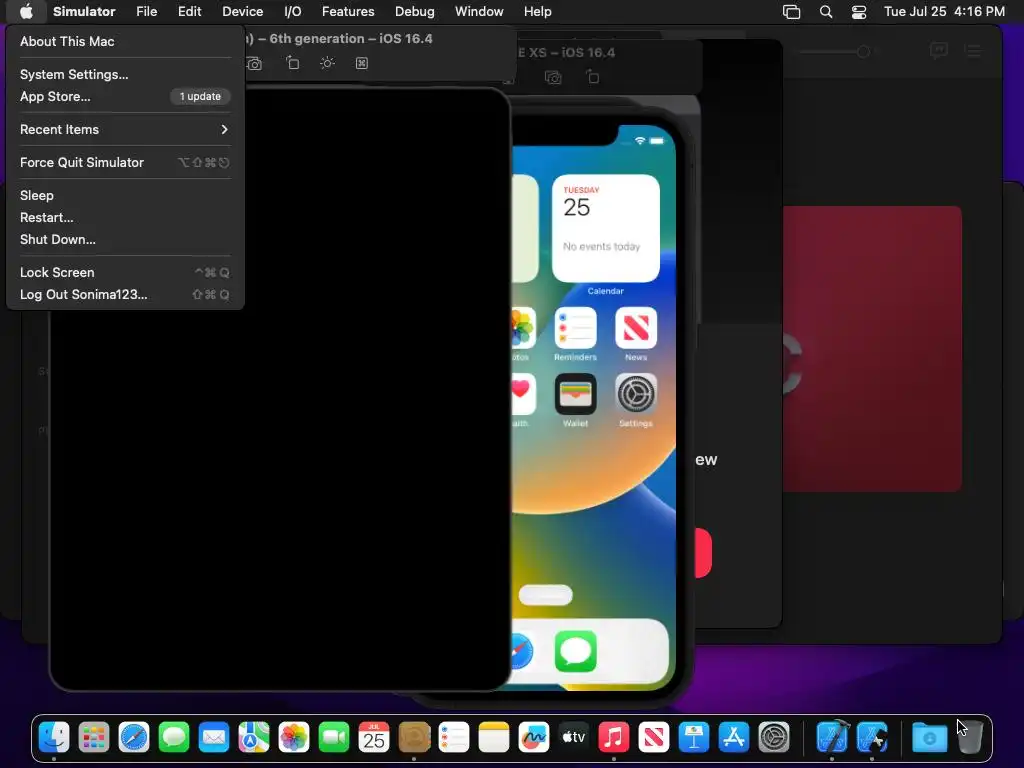Open Messages in iPhone simulator dock

[x=575, y=651]
